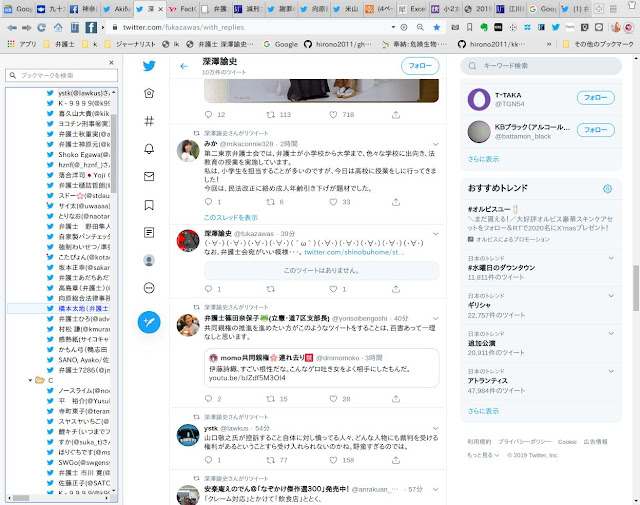The width and height of the screenshot is (640, 505).
Task: Click さらに表示 under trends
Action: (483, 411)
